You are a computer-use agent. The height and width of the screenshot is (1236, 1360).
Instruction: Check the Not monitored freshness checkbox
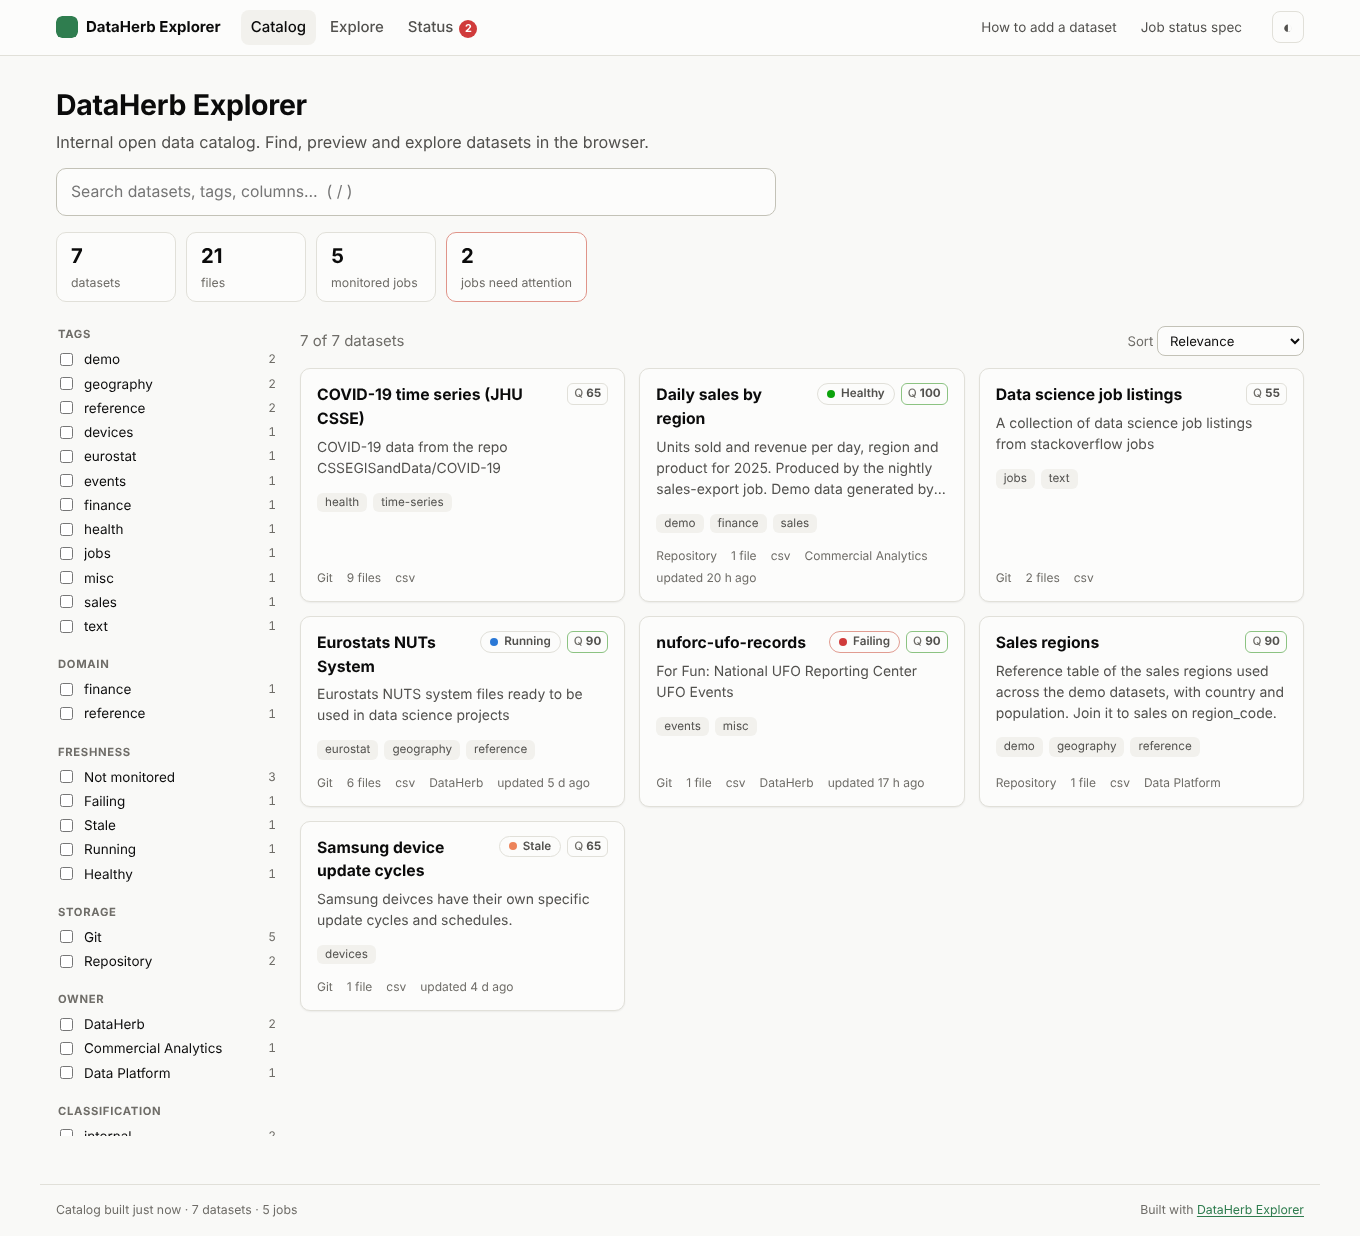tap(67, 777)
